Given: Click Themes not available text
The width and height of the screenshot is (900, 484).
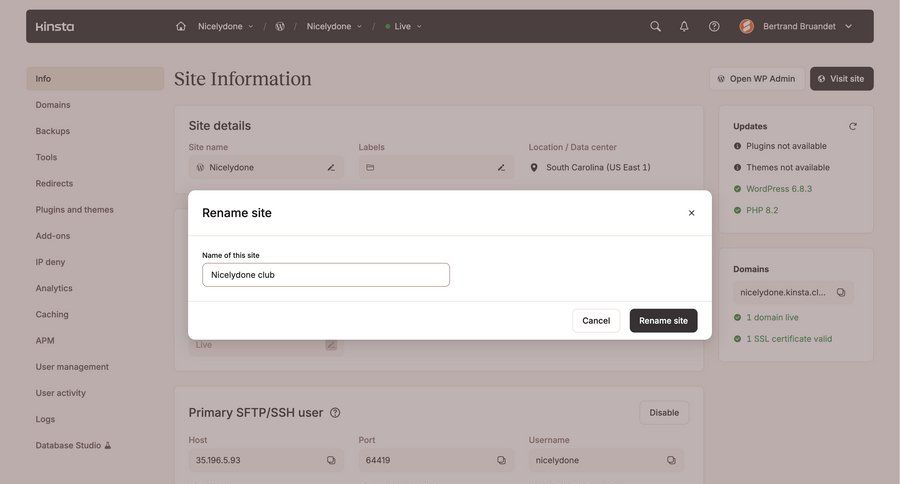Looking at the screenshot, I should [788, 168].
